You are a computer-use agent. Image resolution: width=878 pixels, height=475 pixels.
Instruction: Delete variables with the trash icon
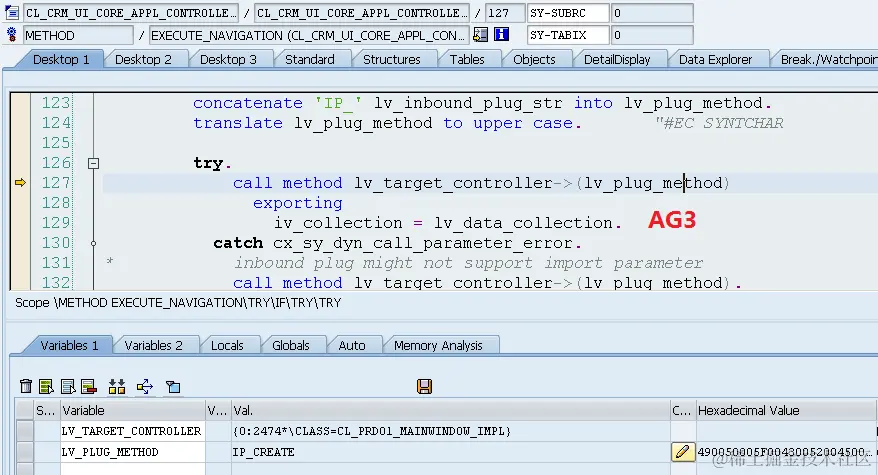(x=26, y=386)
